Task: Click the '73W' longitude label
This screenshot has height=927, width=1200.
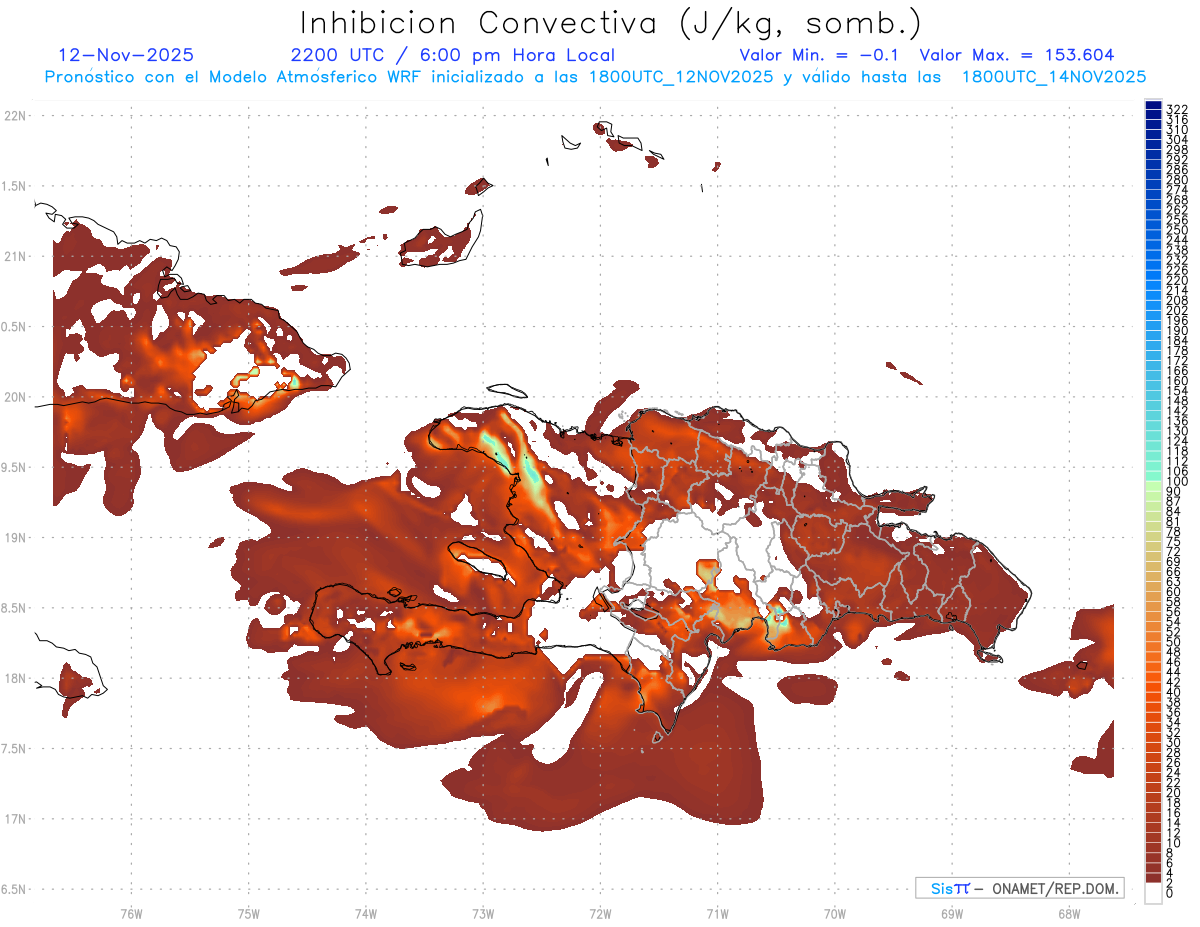Action: pyautogui.click(x=483, y=912)
